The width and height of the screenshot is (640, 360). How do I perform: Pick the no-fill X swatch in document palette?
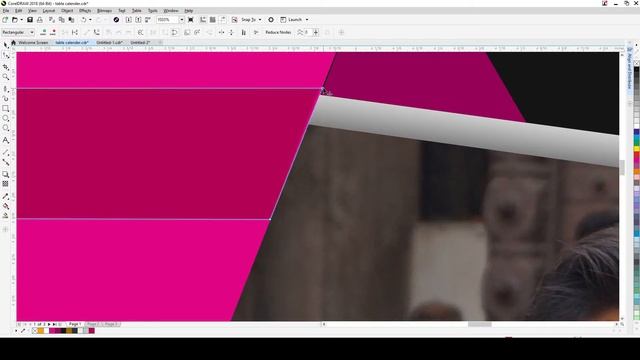35,331
